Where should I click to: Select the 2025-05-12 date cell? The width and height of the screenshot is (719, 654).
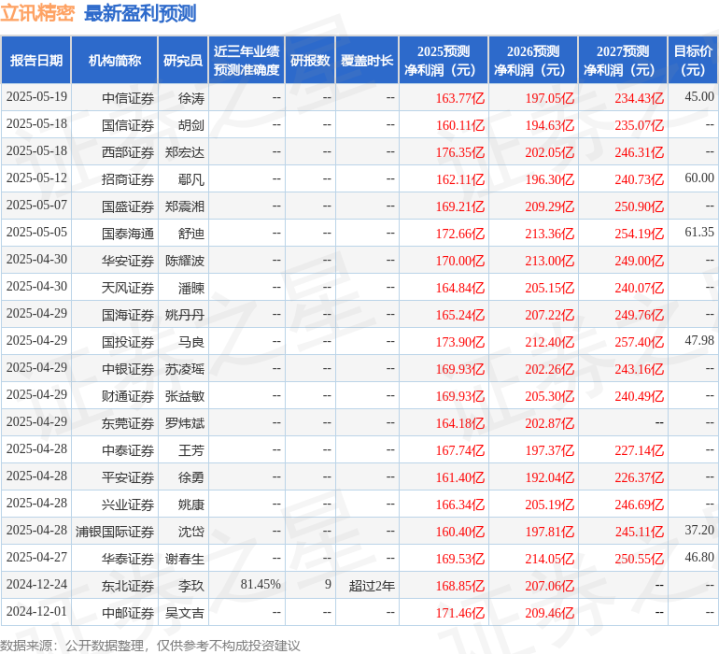tap(37, 178)
